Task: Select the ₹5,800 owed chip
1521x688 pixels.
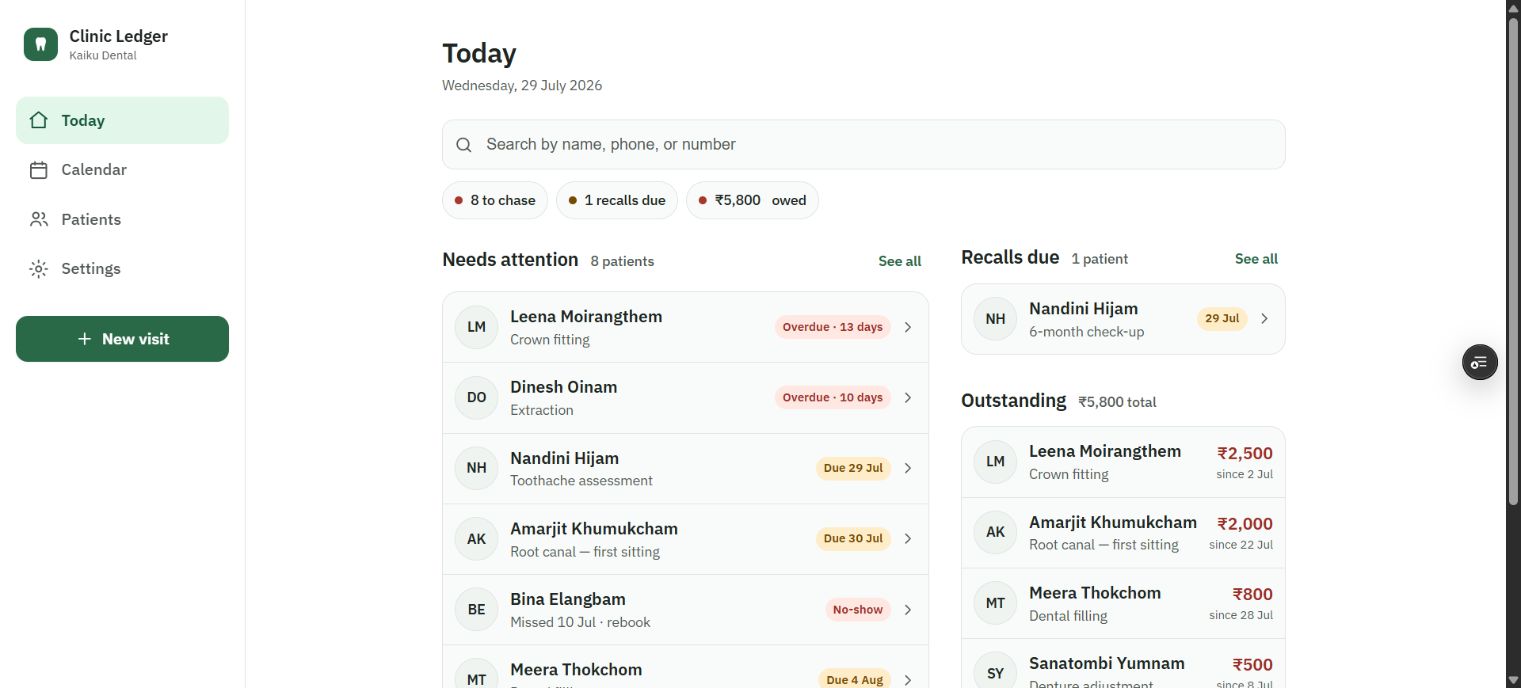Action: [752, 200]
